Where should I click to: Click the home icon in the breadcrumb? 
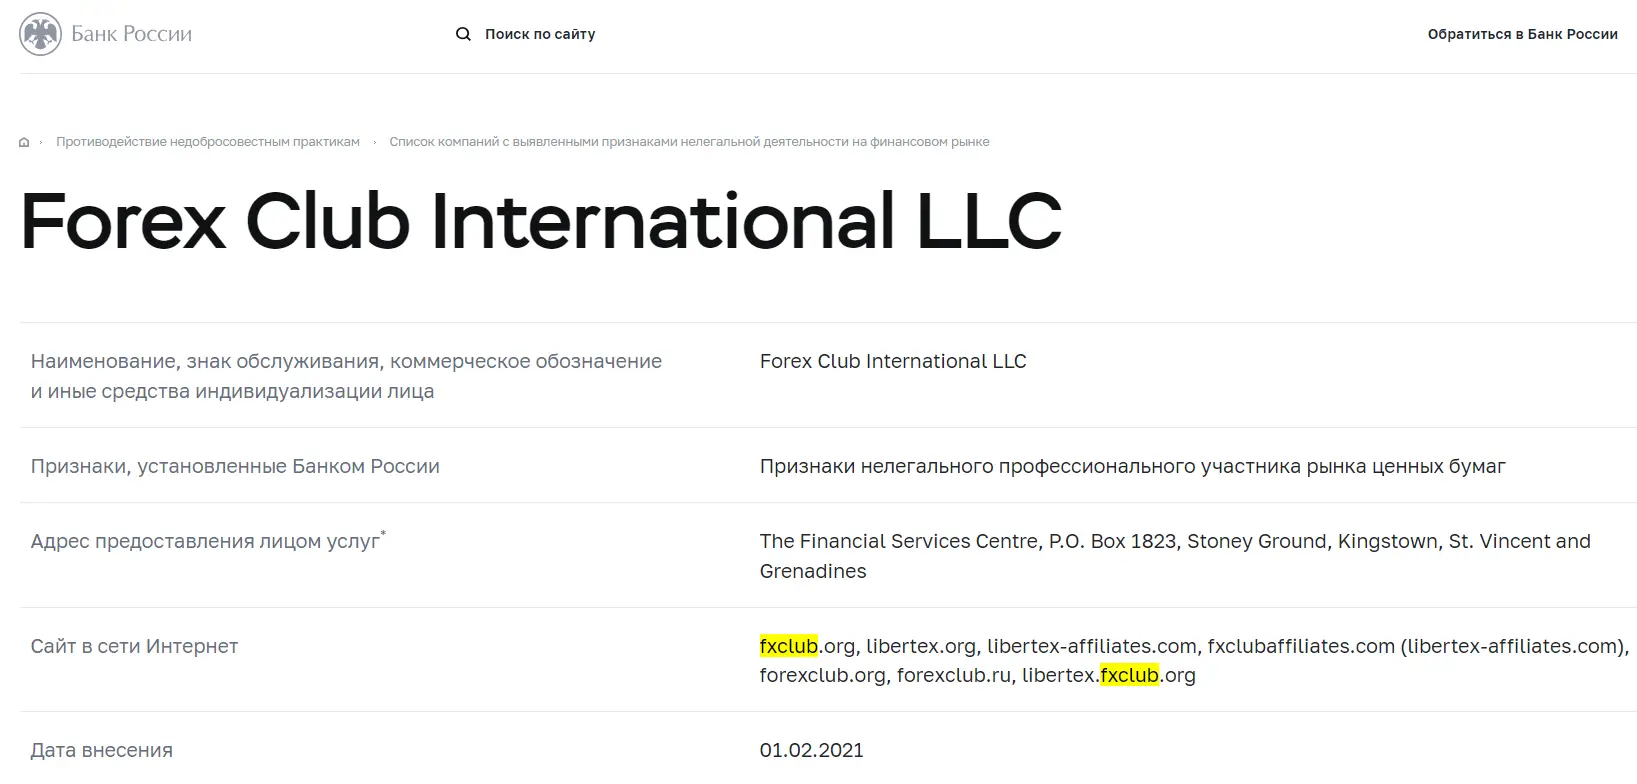23,141
